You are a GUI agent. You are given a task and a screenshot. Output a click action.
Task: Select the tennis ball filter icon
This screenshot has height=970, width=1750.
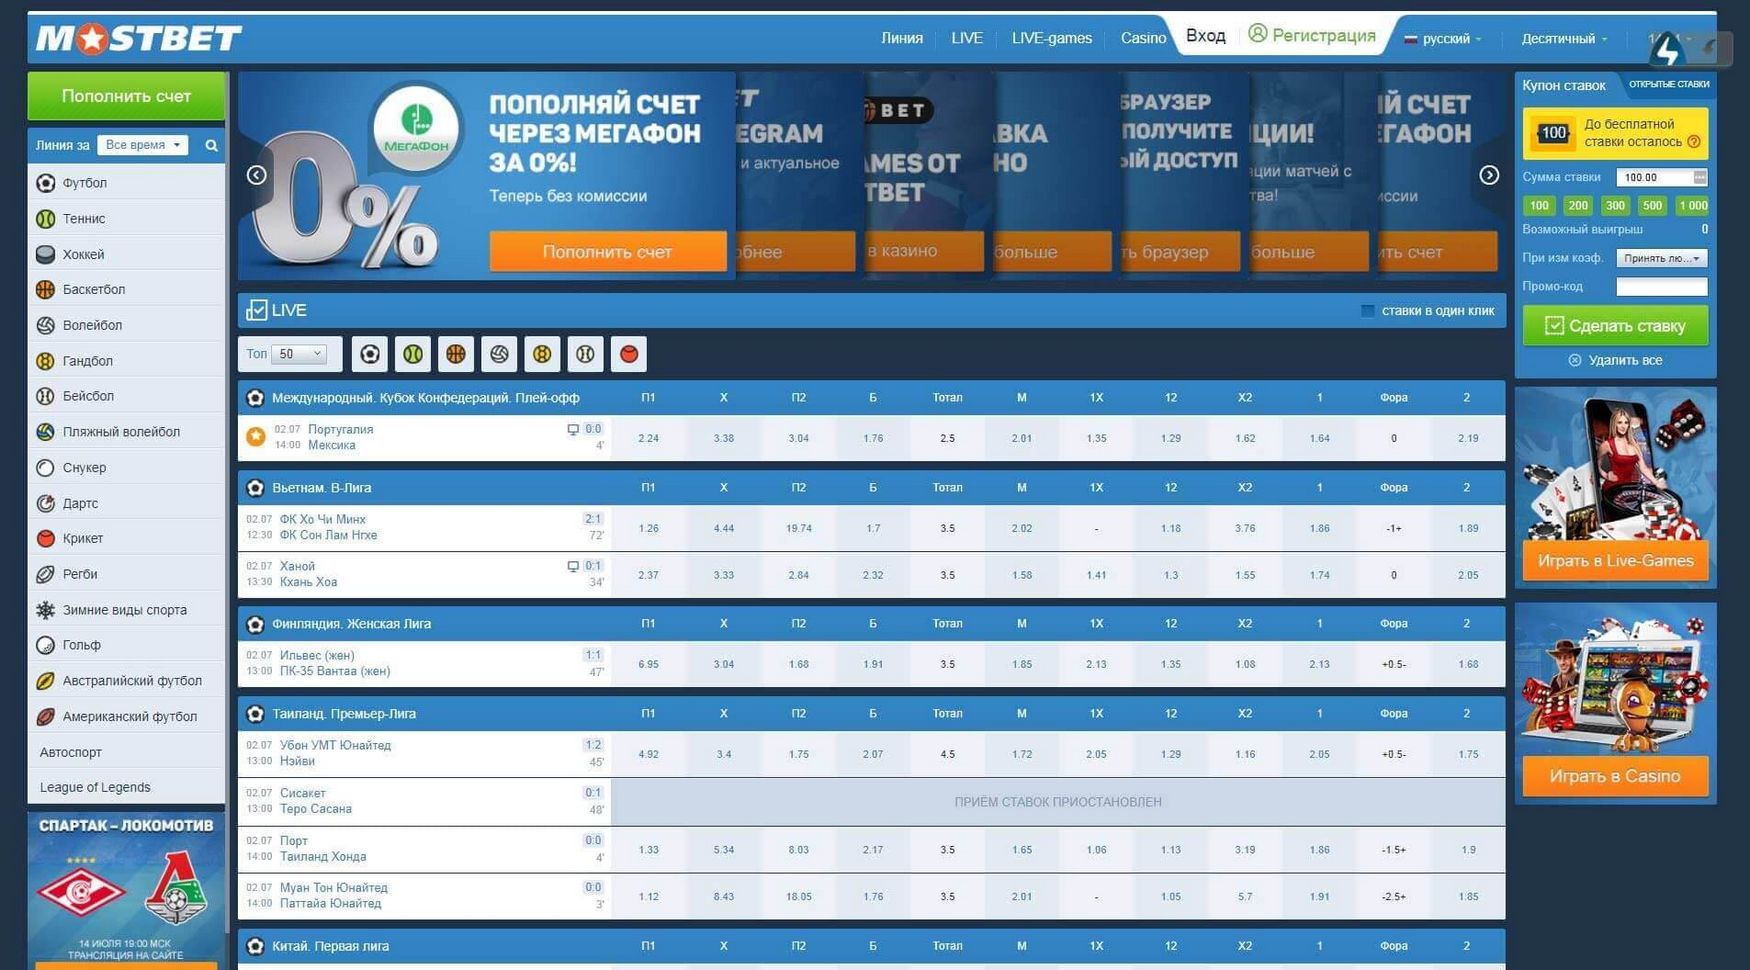point(412,353)
